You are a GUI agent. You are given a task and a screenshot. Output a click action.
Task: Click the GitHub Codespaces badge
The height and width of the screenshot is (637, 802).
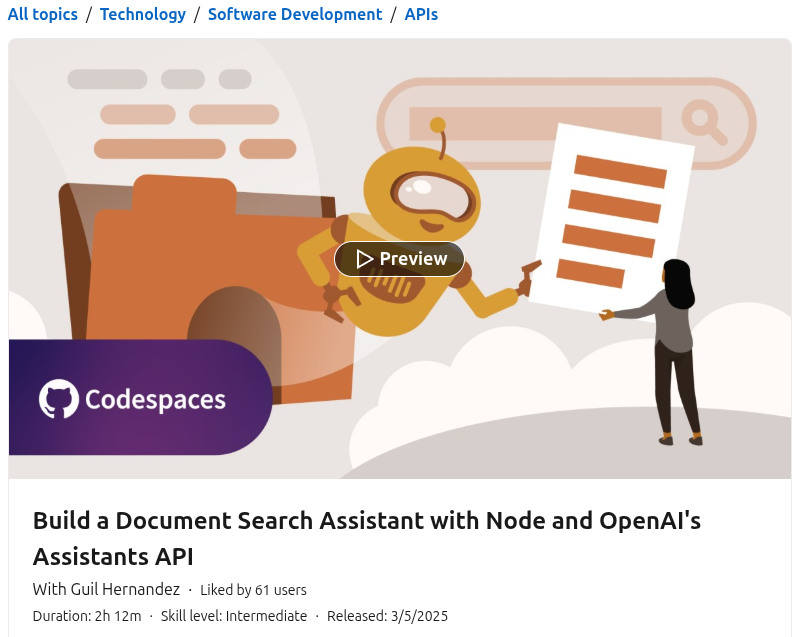(140, 398)
